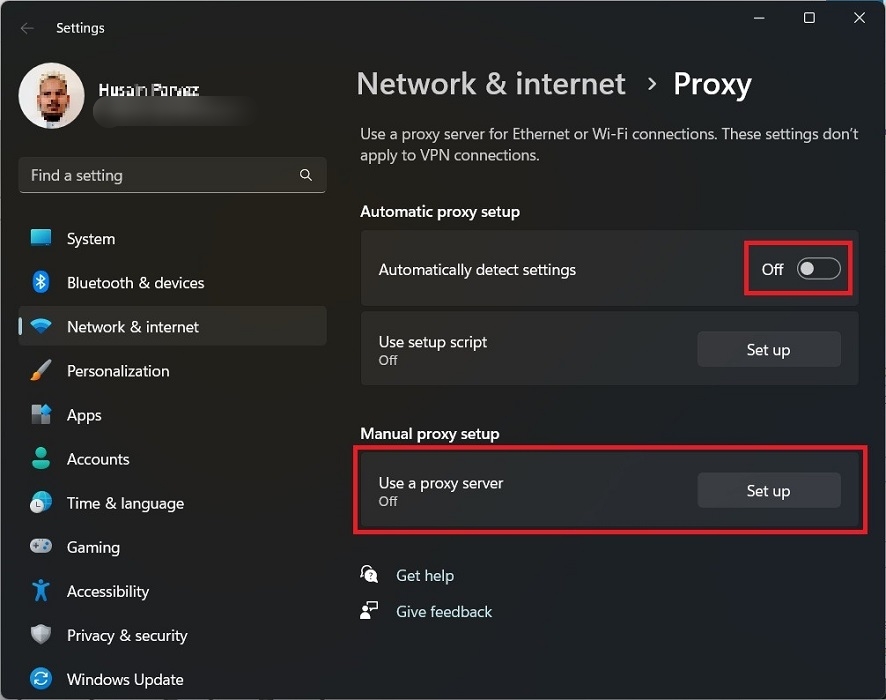Click the Give feedback link

pos(444,611)
